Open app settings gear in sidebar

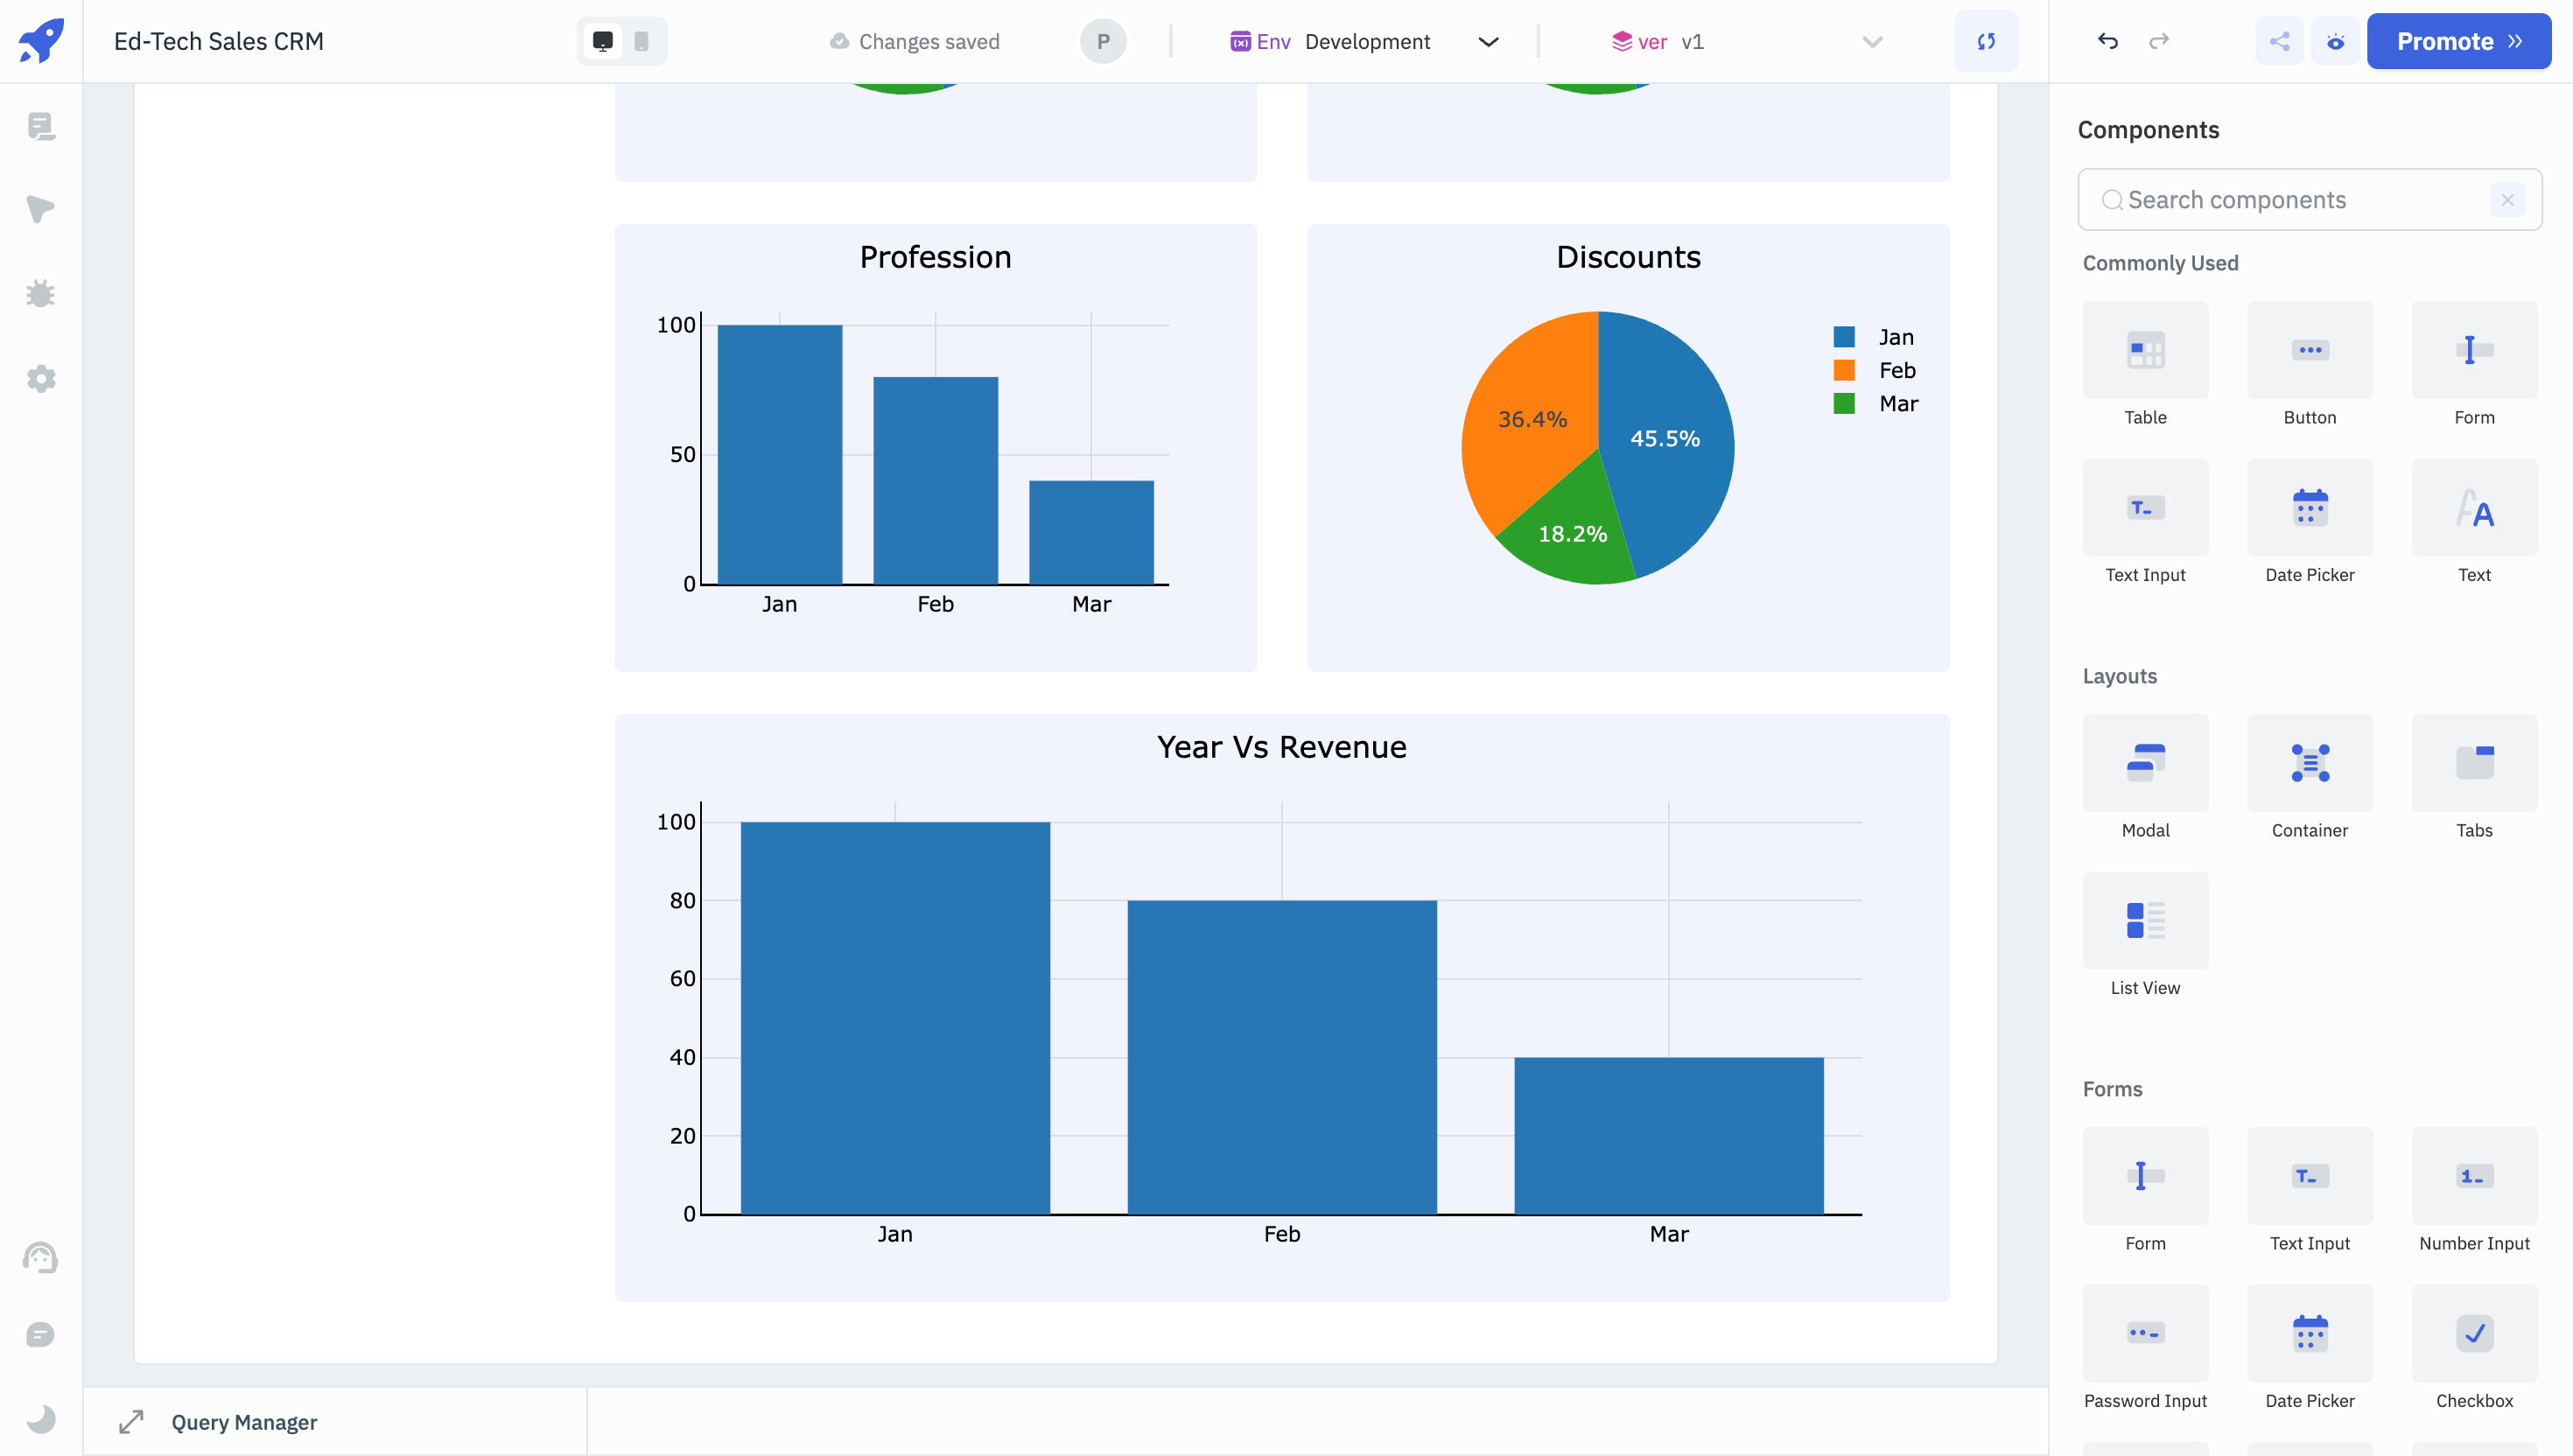pos(41,378)
